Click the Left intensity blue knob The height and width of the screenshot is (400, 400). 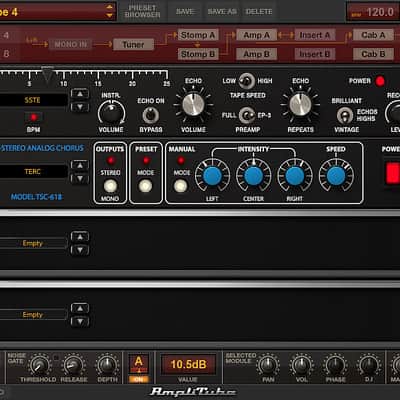pyautogui.click(x=212, y=176)
